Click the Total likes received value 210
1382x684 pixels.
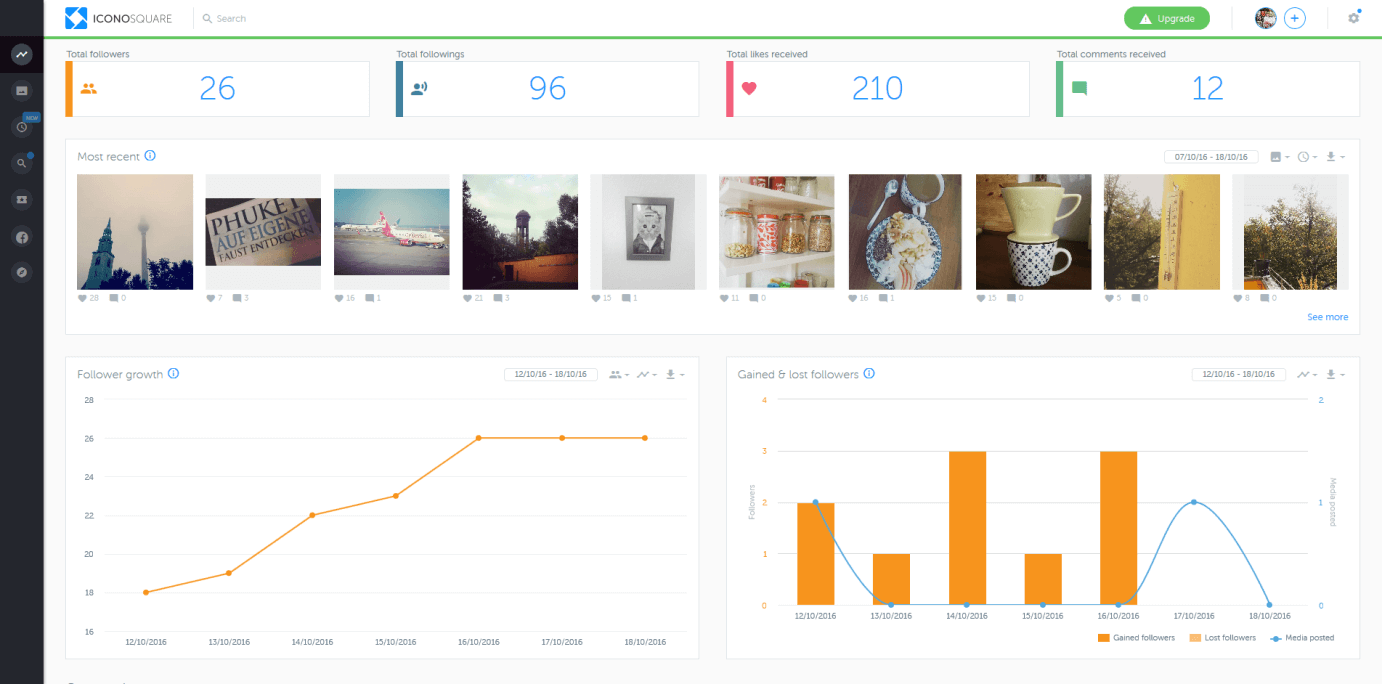pyautogui.click(x=877, y=88)
